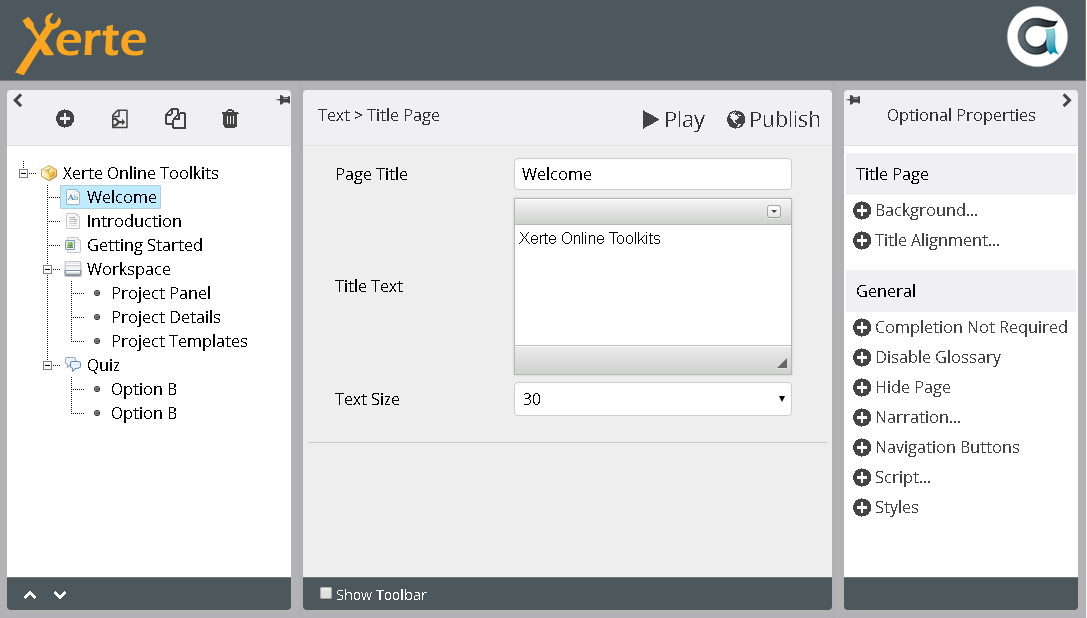Viewport: 1087px width, 618px height.
Task: Click the Script... link text
Action: click(903, 477)
